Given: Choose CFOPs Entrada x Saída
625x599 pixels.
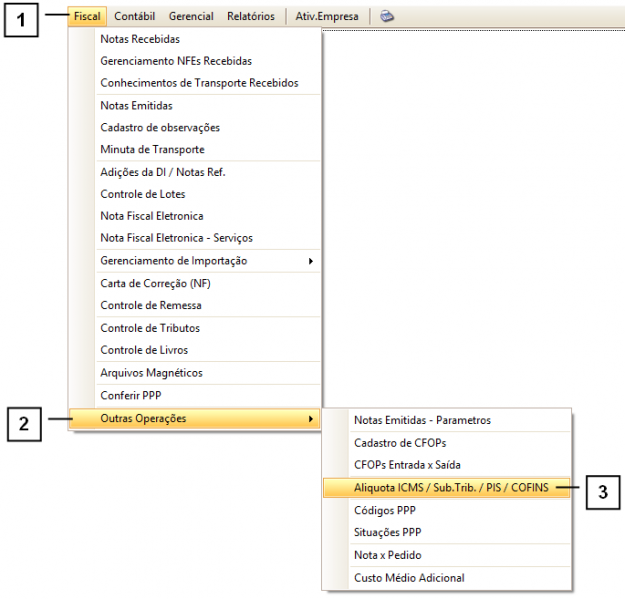Looking at the screenshot, I should (407, 465).
